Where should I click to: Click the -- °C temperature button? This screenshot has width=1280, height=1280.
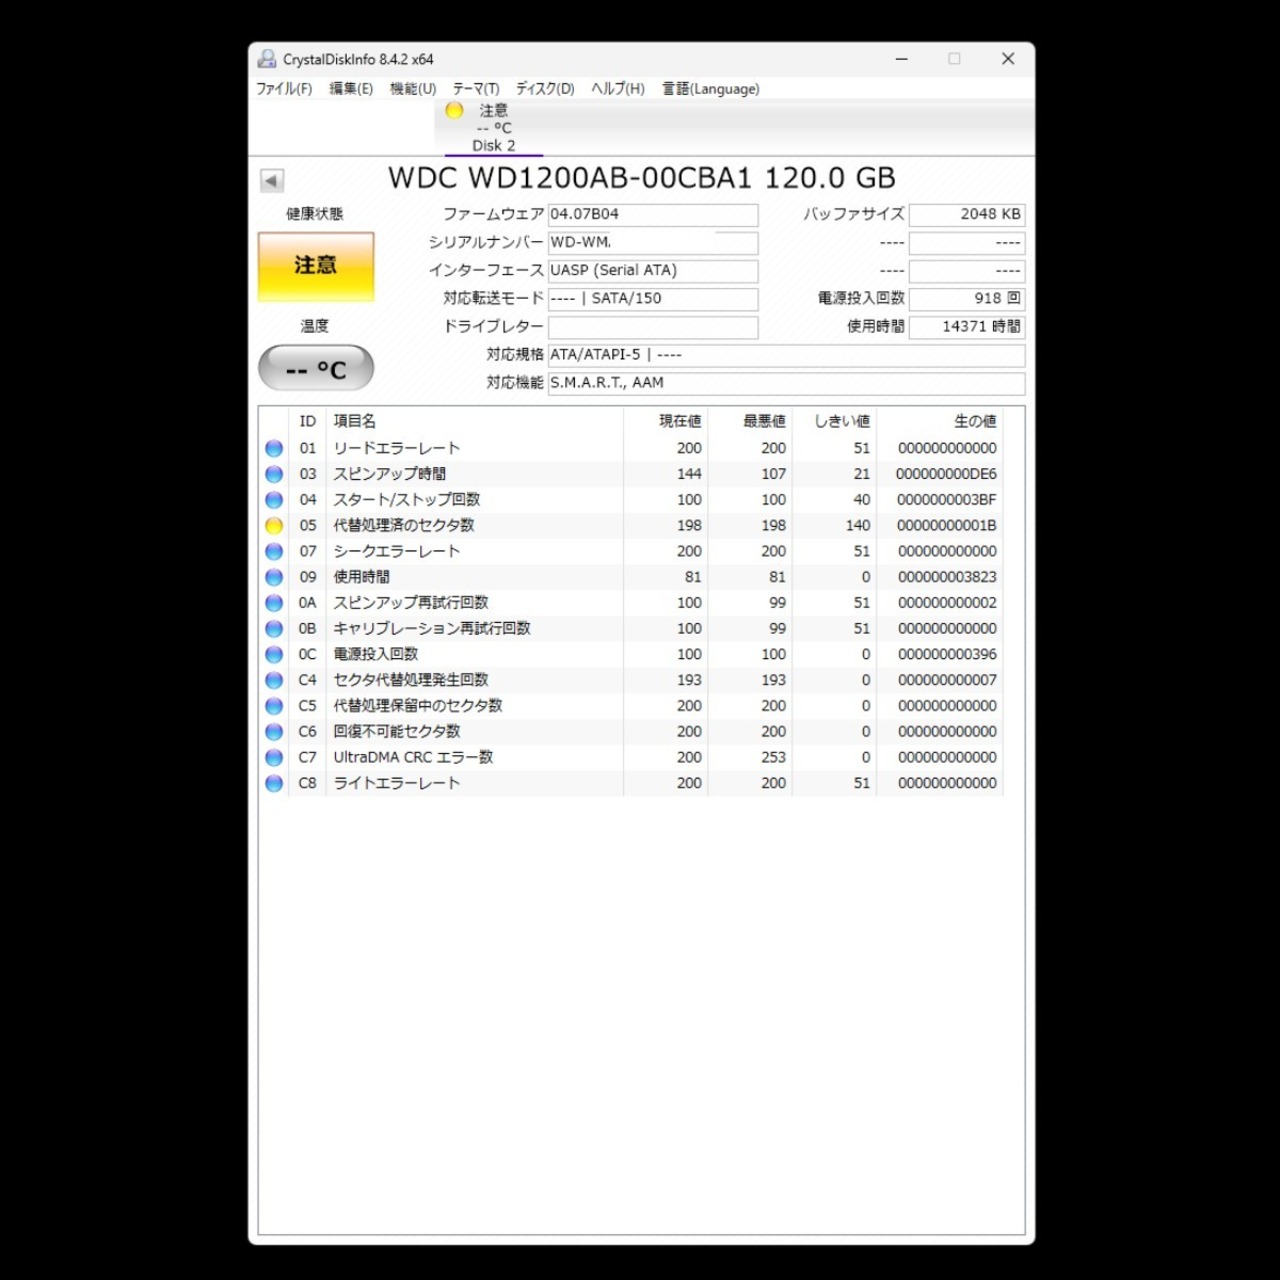pos(316,369)
